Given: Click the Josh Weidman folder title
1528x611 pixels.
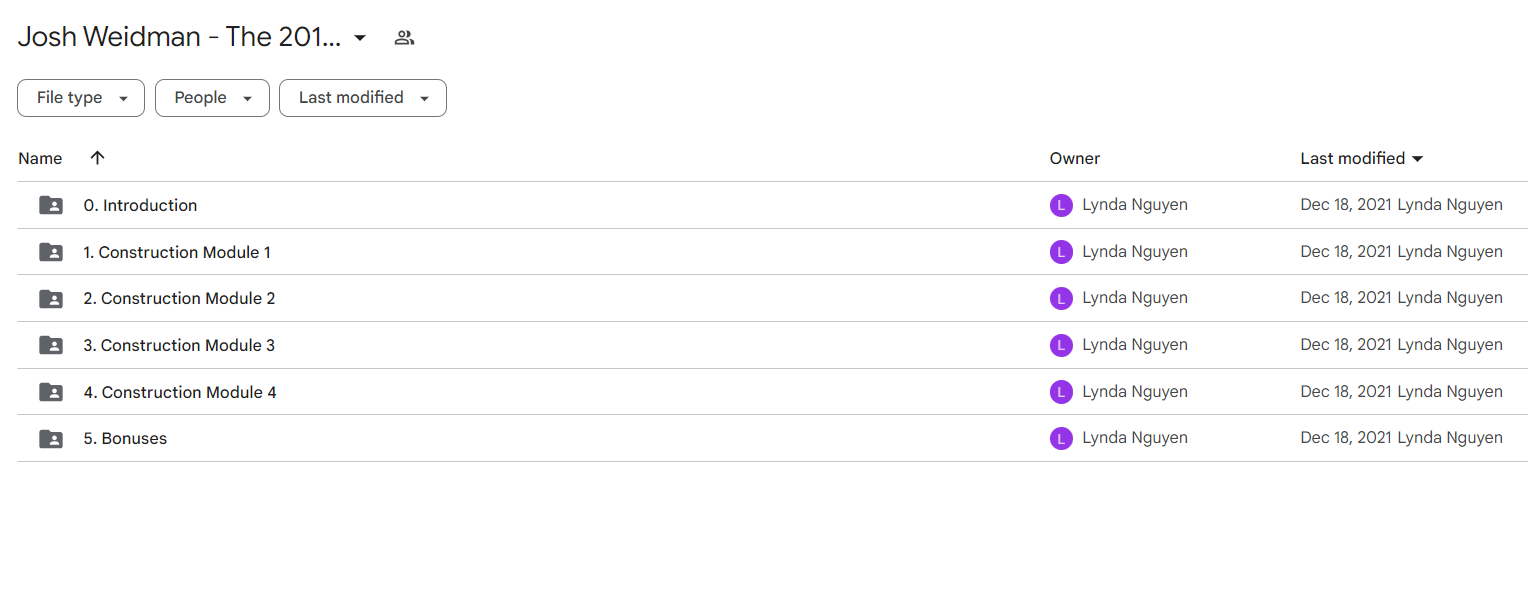Looking at the screenshot, I should coord(179,37).
